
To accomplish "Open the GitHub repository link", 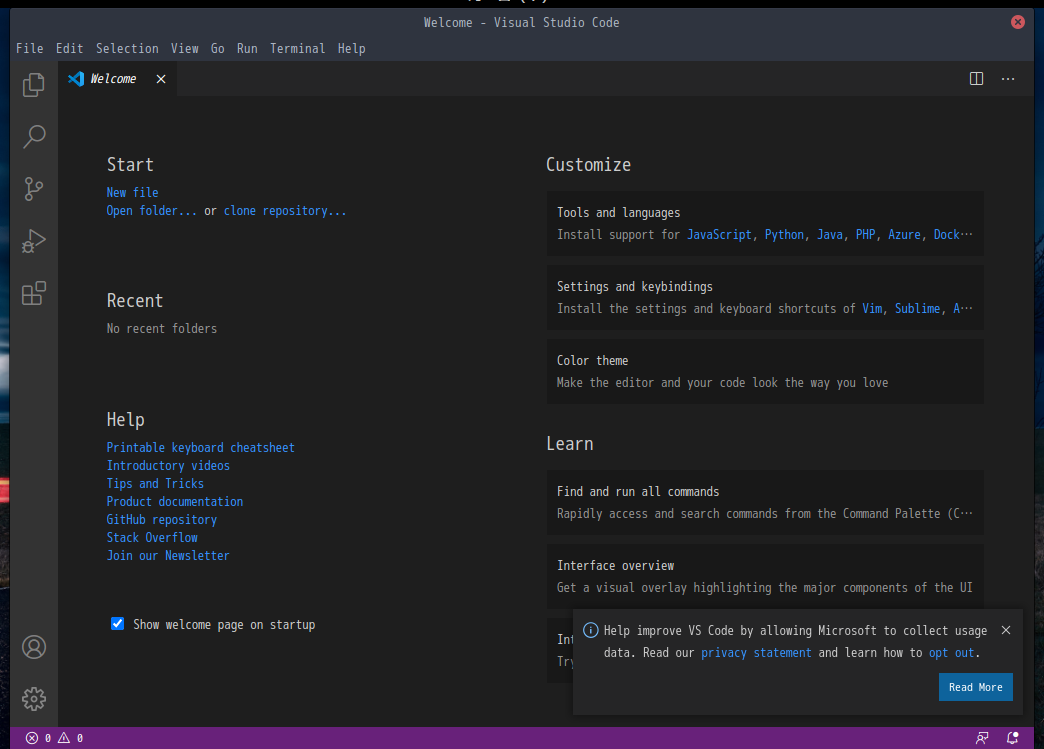I will pyautogui.click(x=162, y=519).
